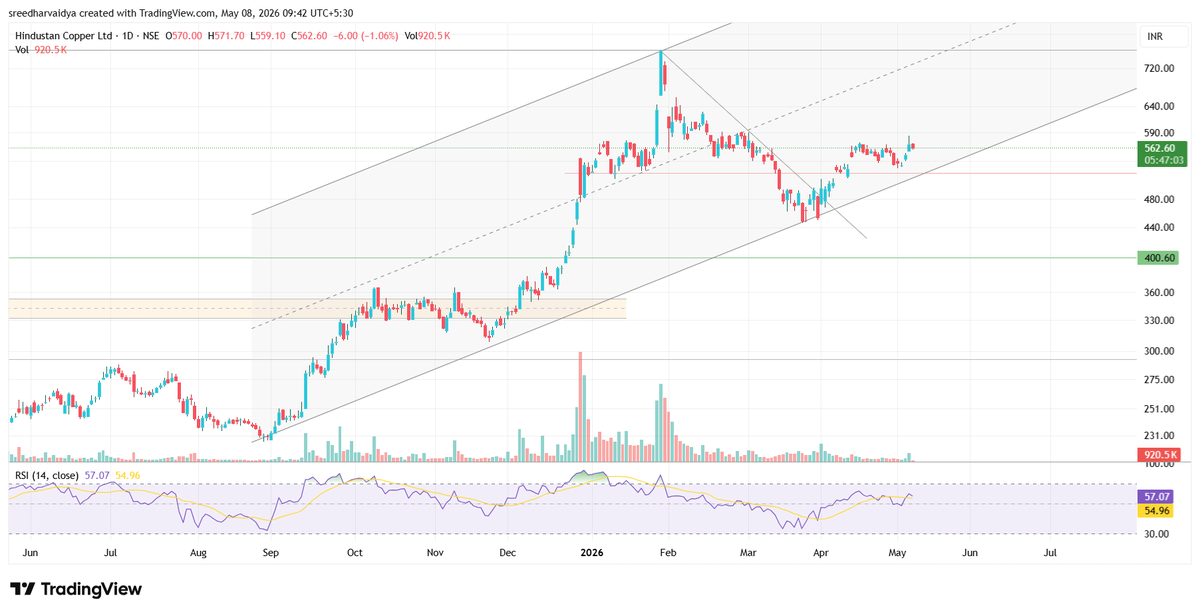1200x614 pixels.
Task: Click the 590.00 price axis label
Action: pos(1159,133)
